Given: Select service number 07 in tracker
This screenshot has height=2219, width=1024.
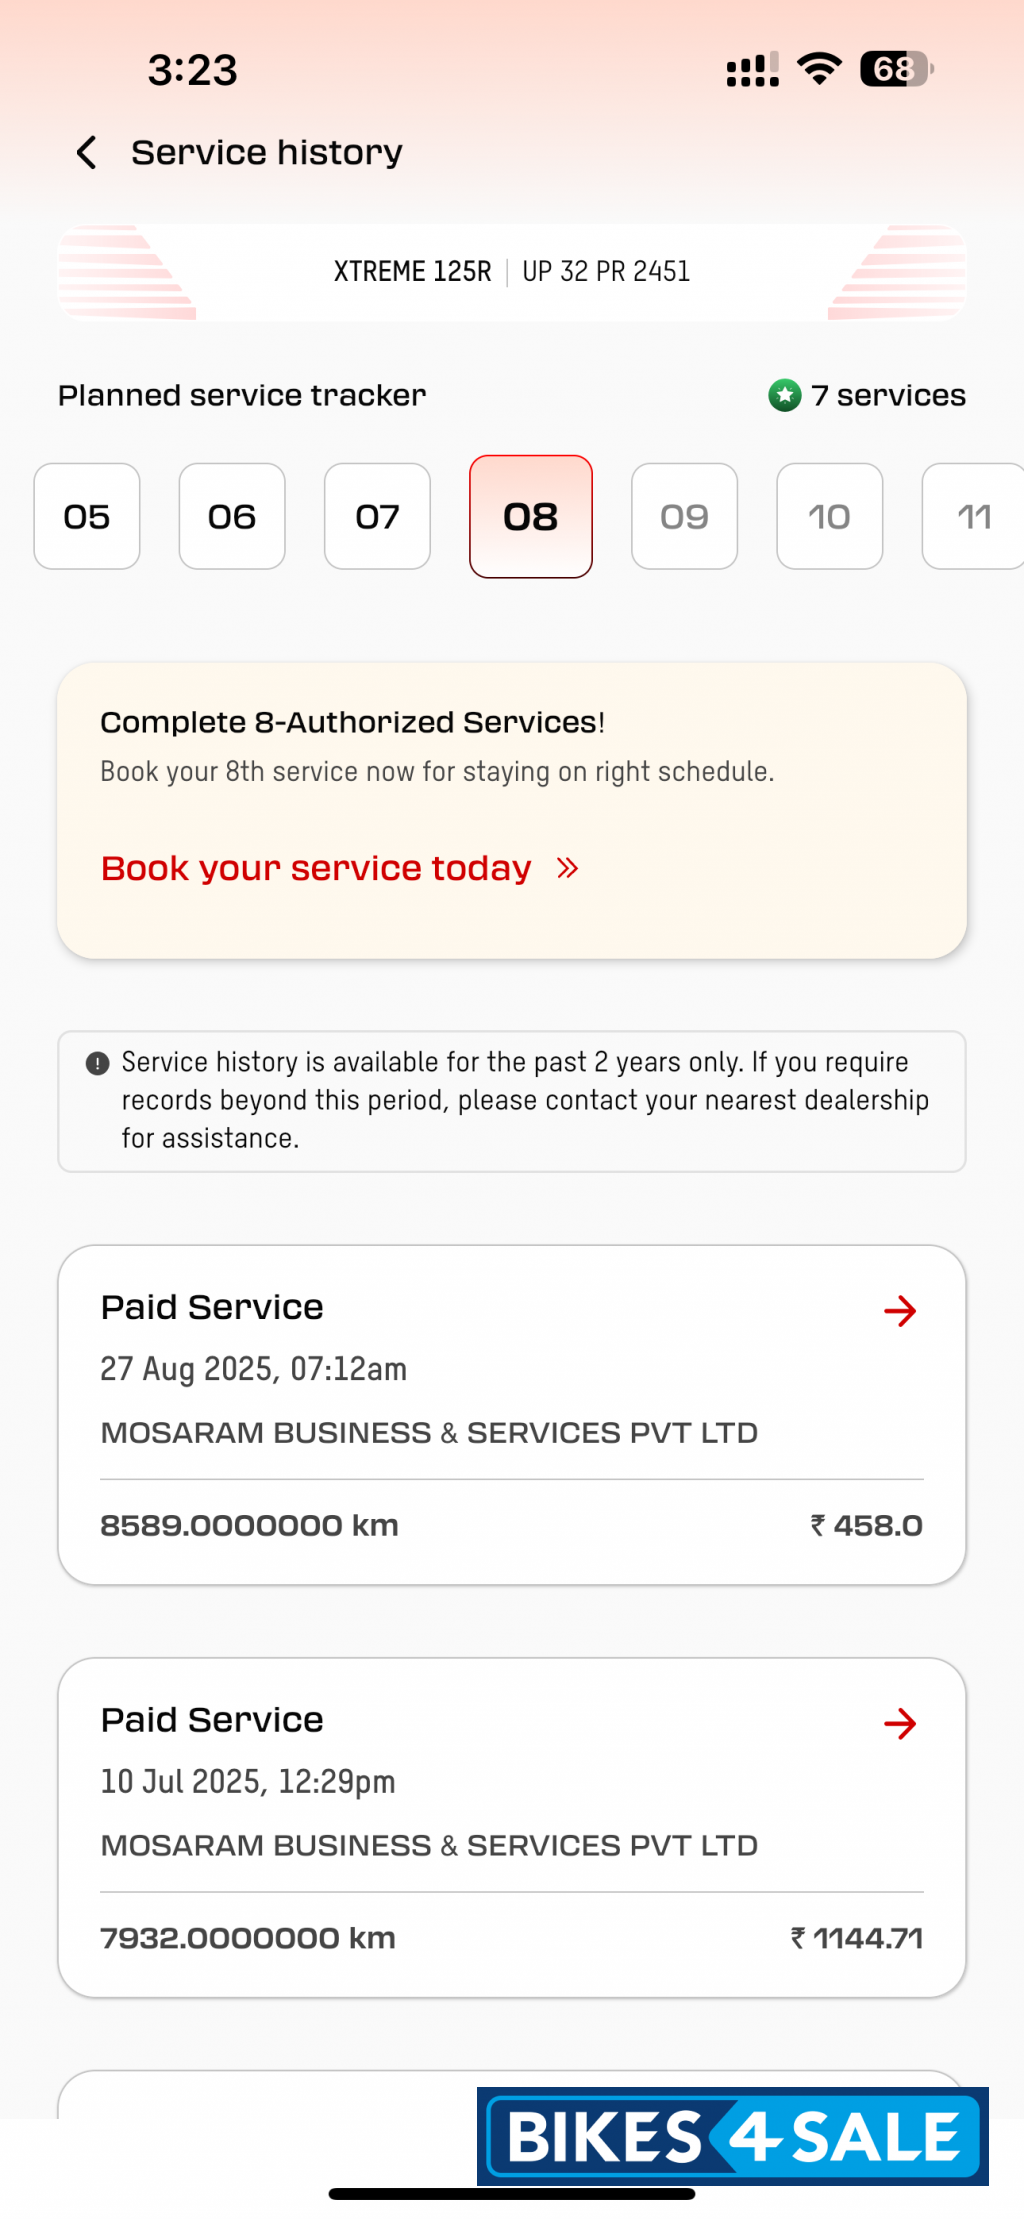Looking at the screenshot, I should pos(377,517).
